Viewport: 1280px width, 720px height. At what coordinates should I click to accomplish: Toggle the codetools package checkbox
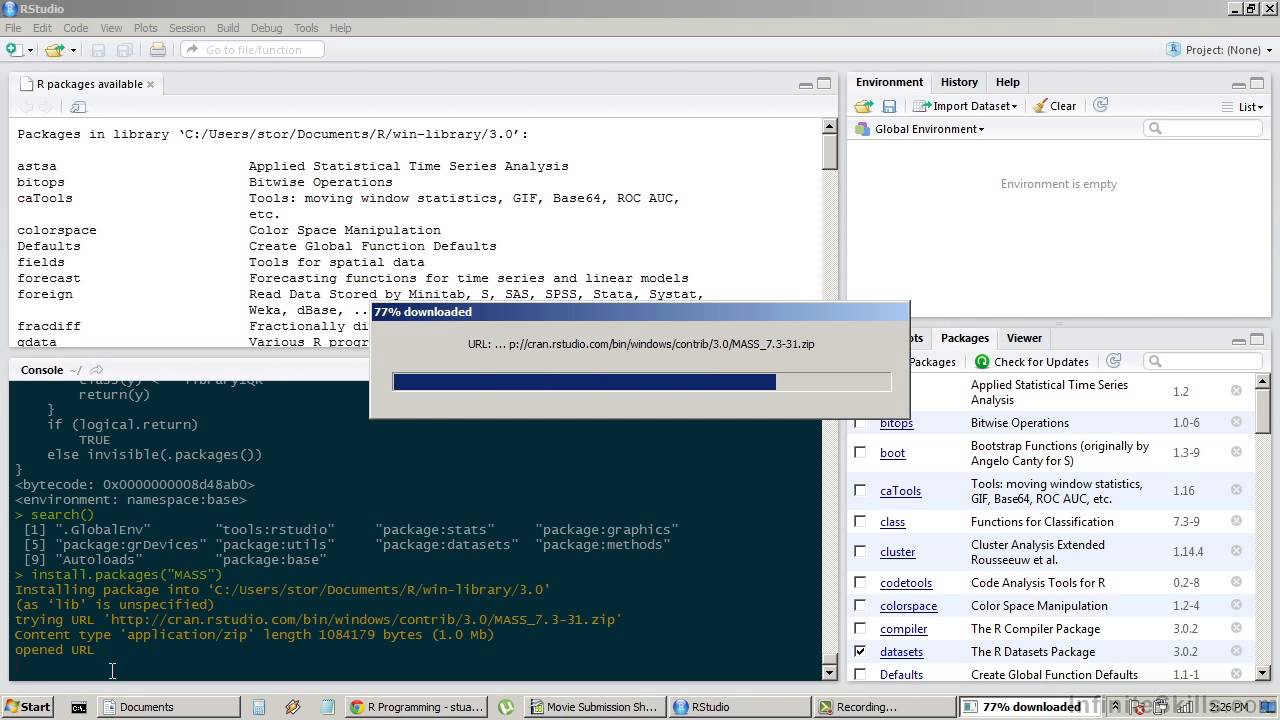click(x=860, y=583)
